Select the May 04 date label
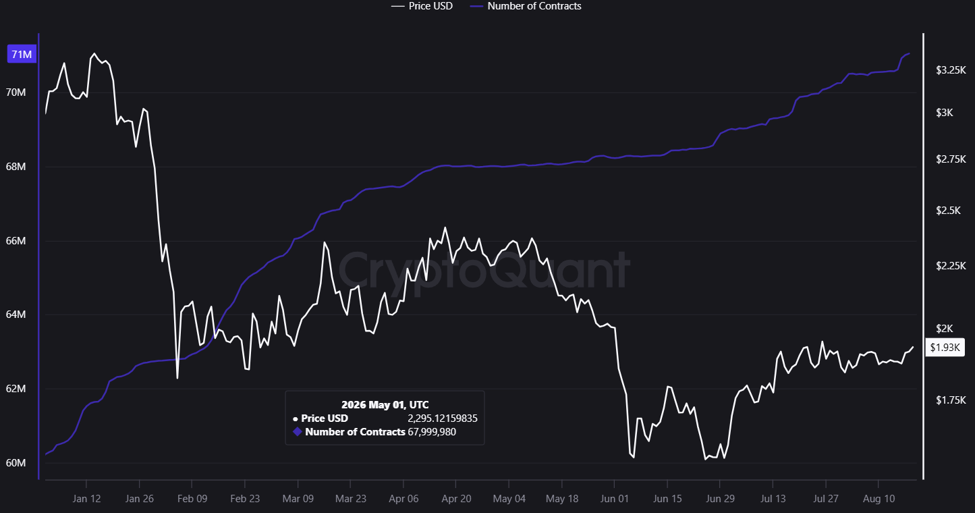Viewport: 975px width, 513px height. tap(509, 499)
